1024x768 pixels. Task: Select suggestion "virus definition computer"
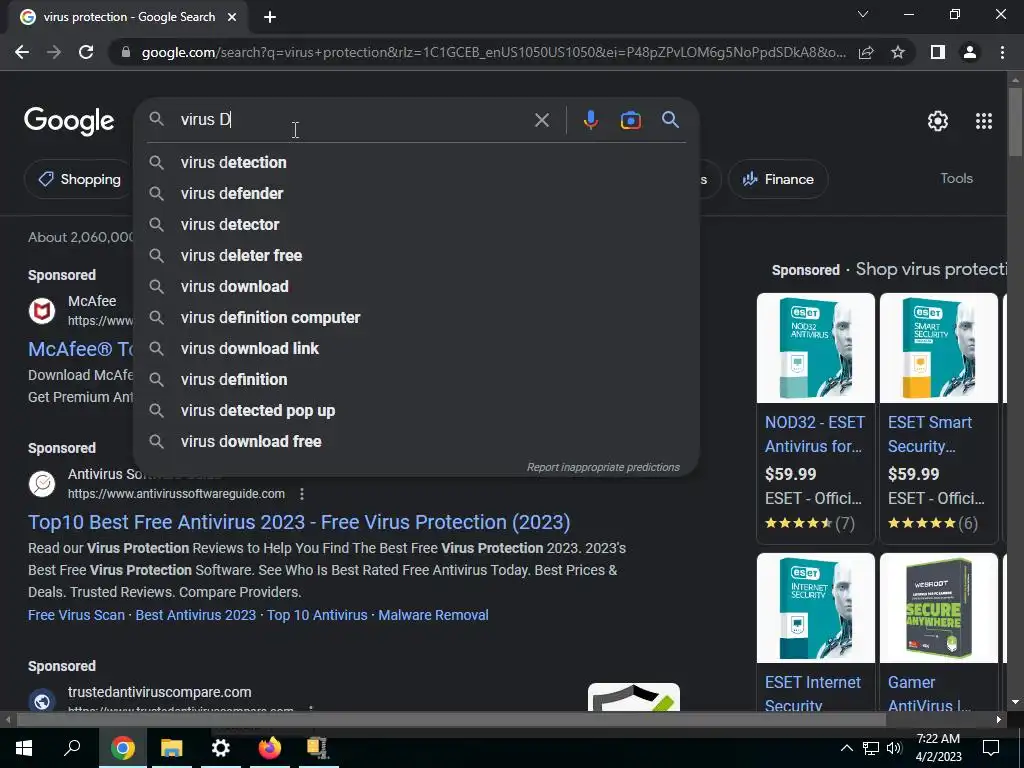[416, 317]
